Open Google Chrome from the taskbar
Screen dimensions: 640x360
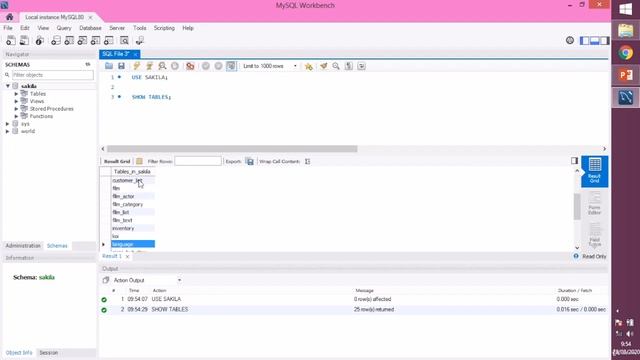625,53
